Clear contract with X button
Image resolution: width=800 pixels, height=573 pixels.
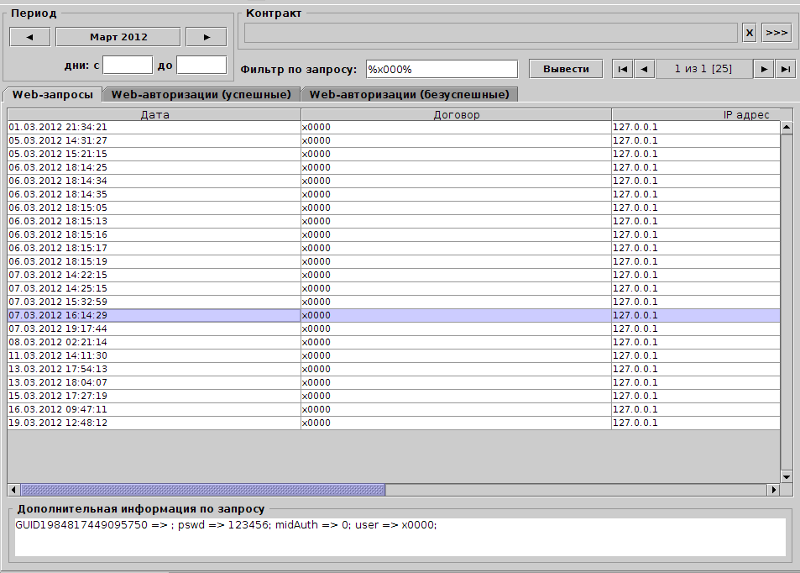coord(749,33)
